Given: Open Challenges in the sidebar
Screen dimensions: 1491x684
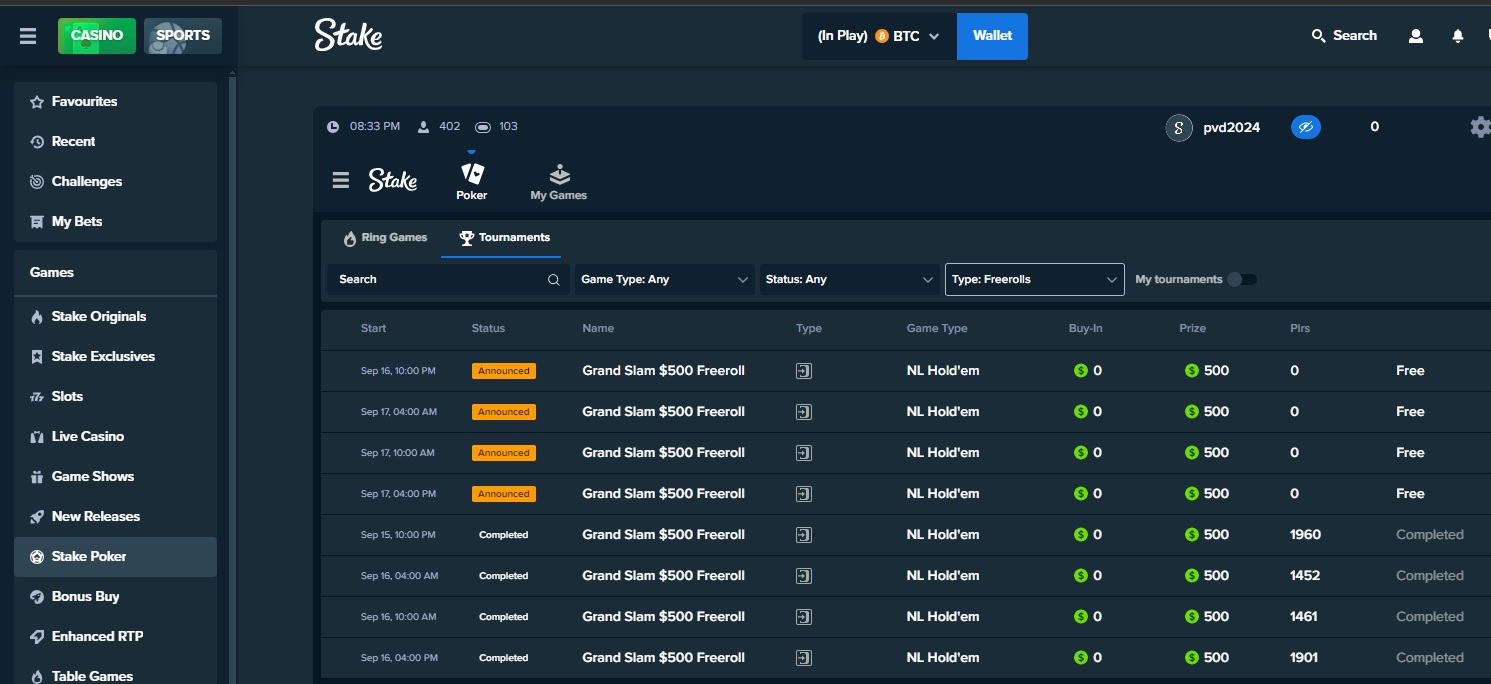Looking at the screenshot, I should click(115, 182).
